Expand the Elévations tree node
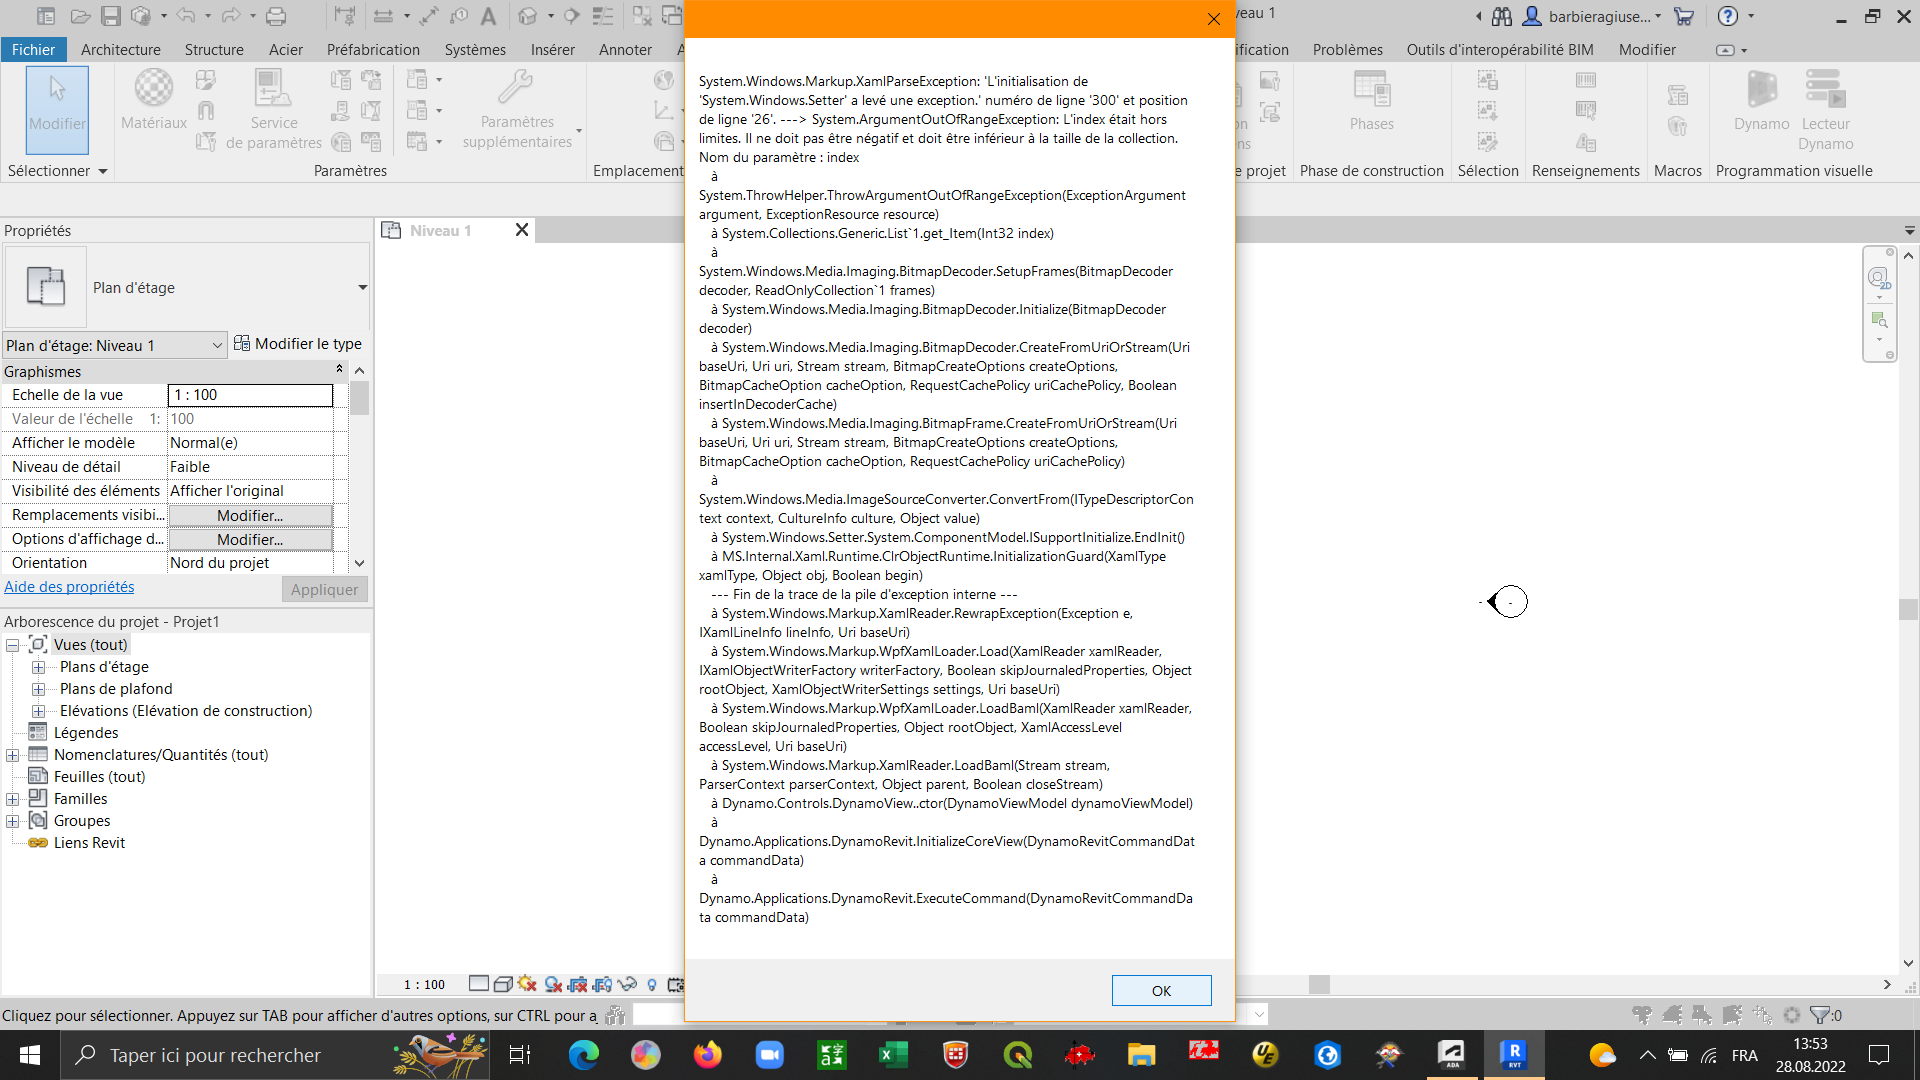Screen dimensions: 1920x1080 click(38, 711)
